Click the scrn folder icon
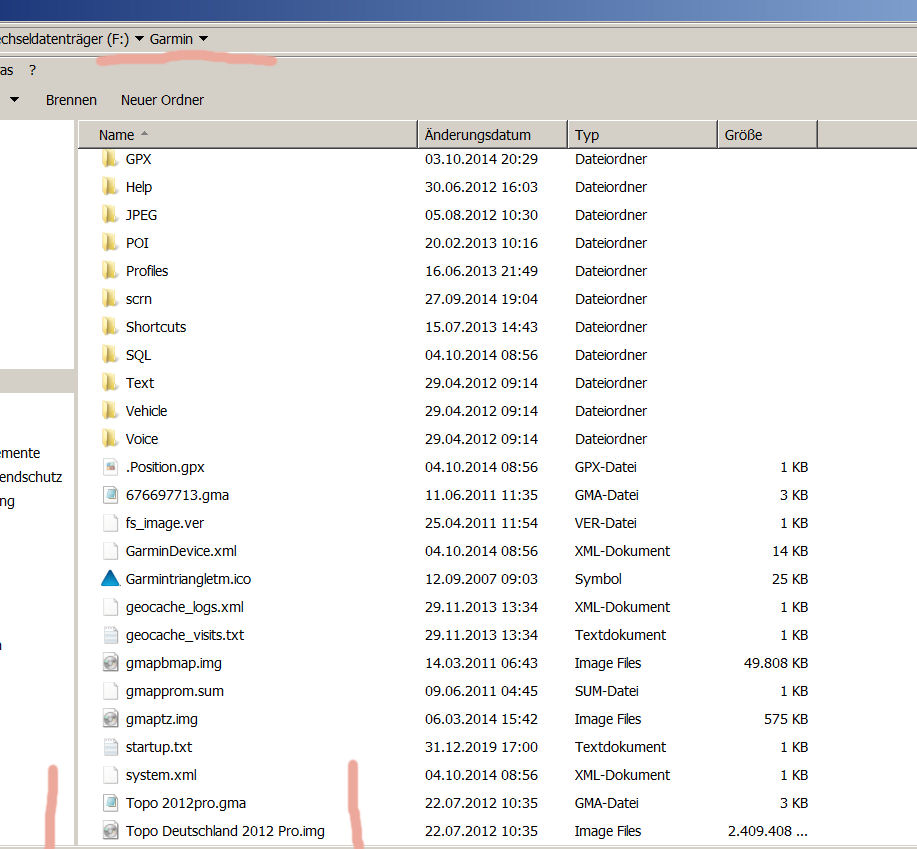Image resolution: width=917 pixels, height=849 pixels. (x=109, y=299)
